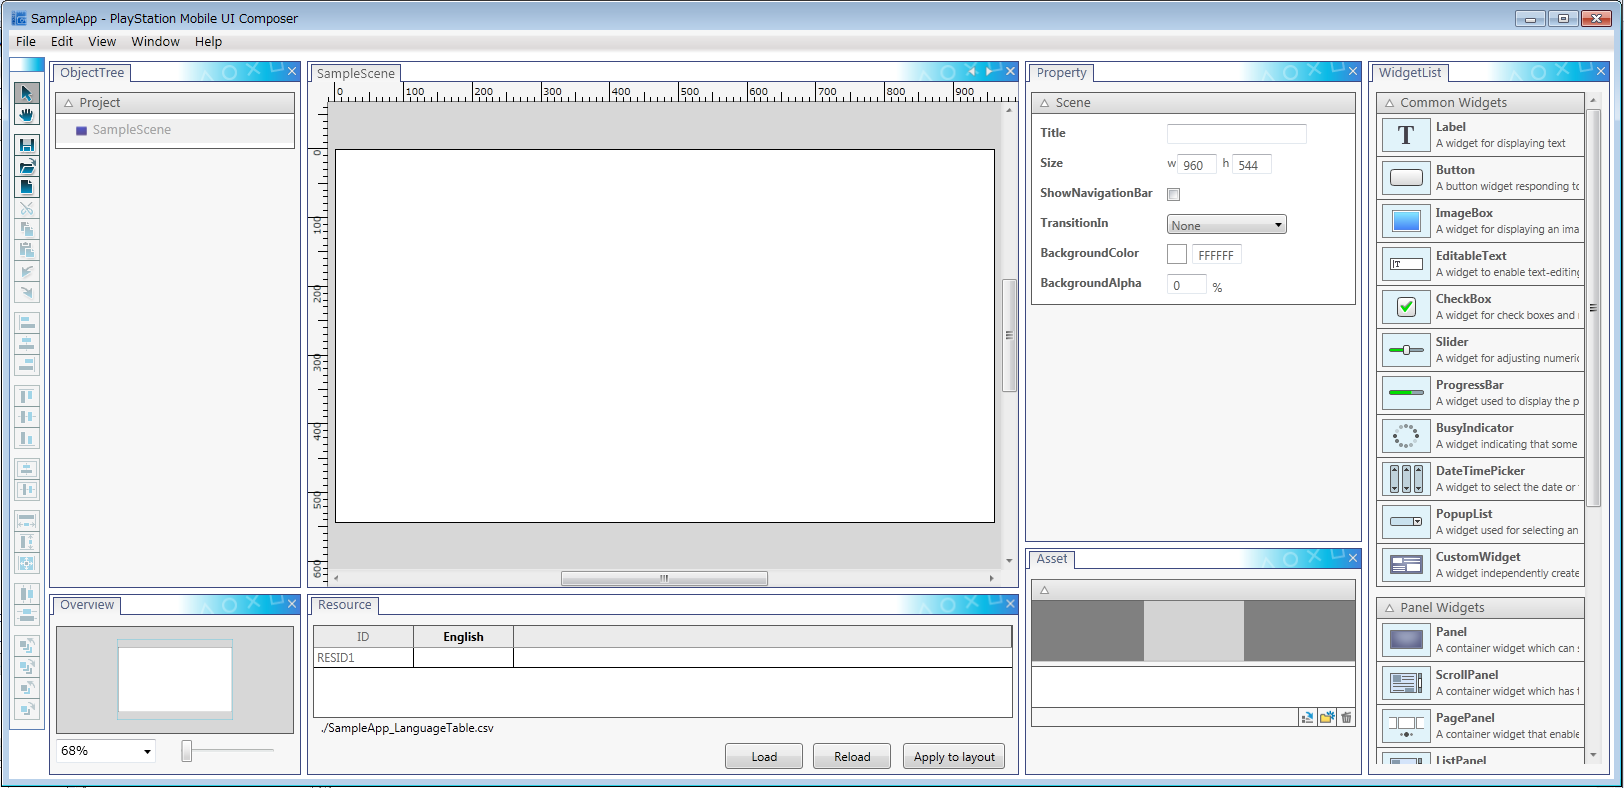Click the undo arrow icon

click(x=27, y=271)
